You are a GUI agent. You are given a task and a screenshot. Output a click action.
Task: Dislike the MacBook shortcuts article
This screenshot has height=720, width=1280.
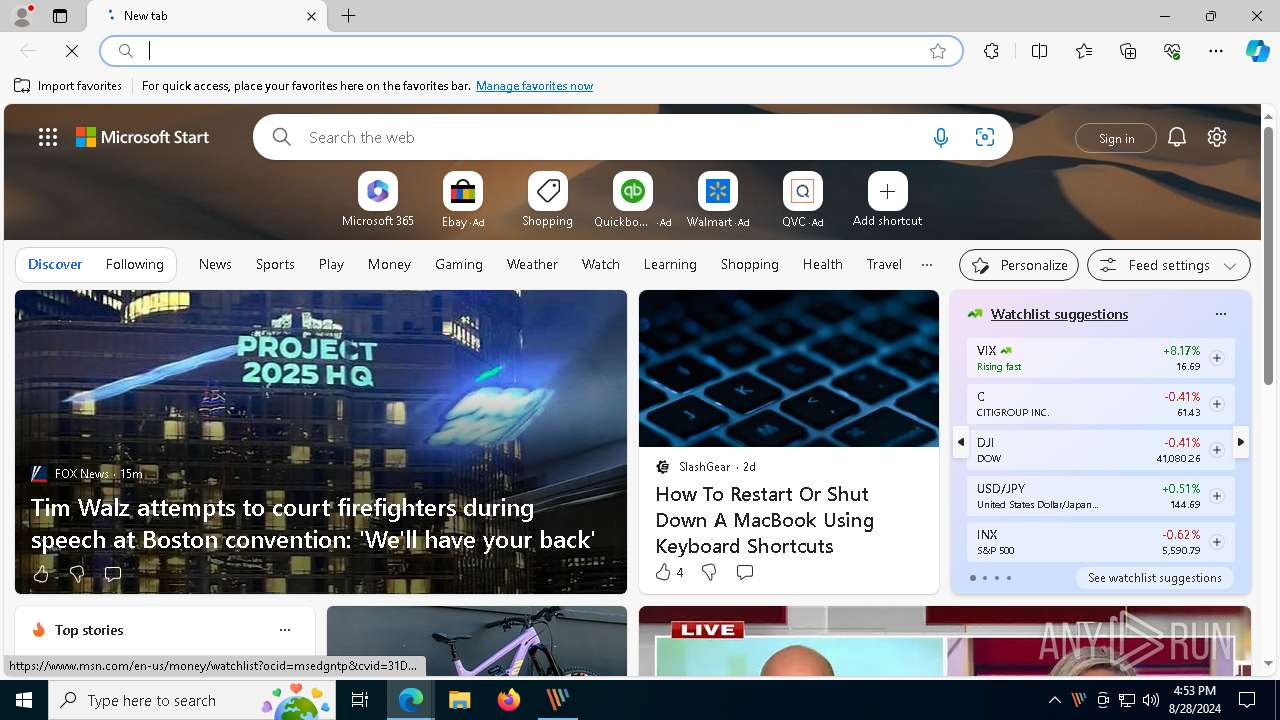(709, 572)
